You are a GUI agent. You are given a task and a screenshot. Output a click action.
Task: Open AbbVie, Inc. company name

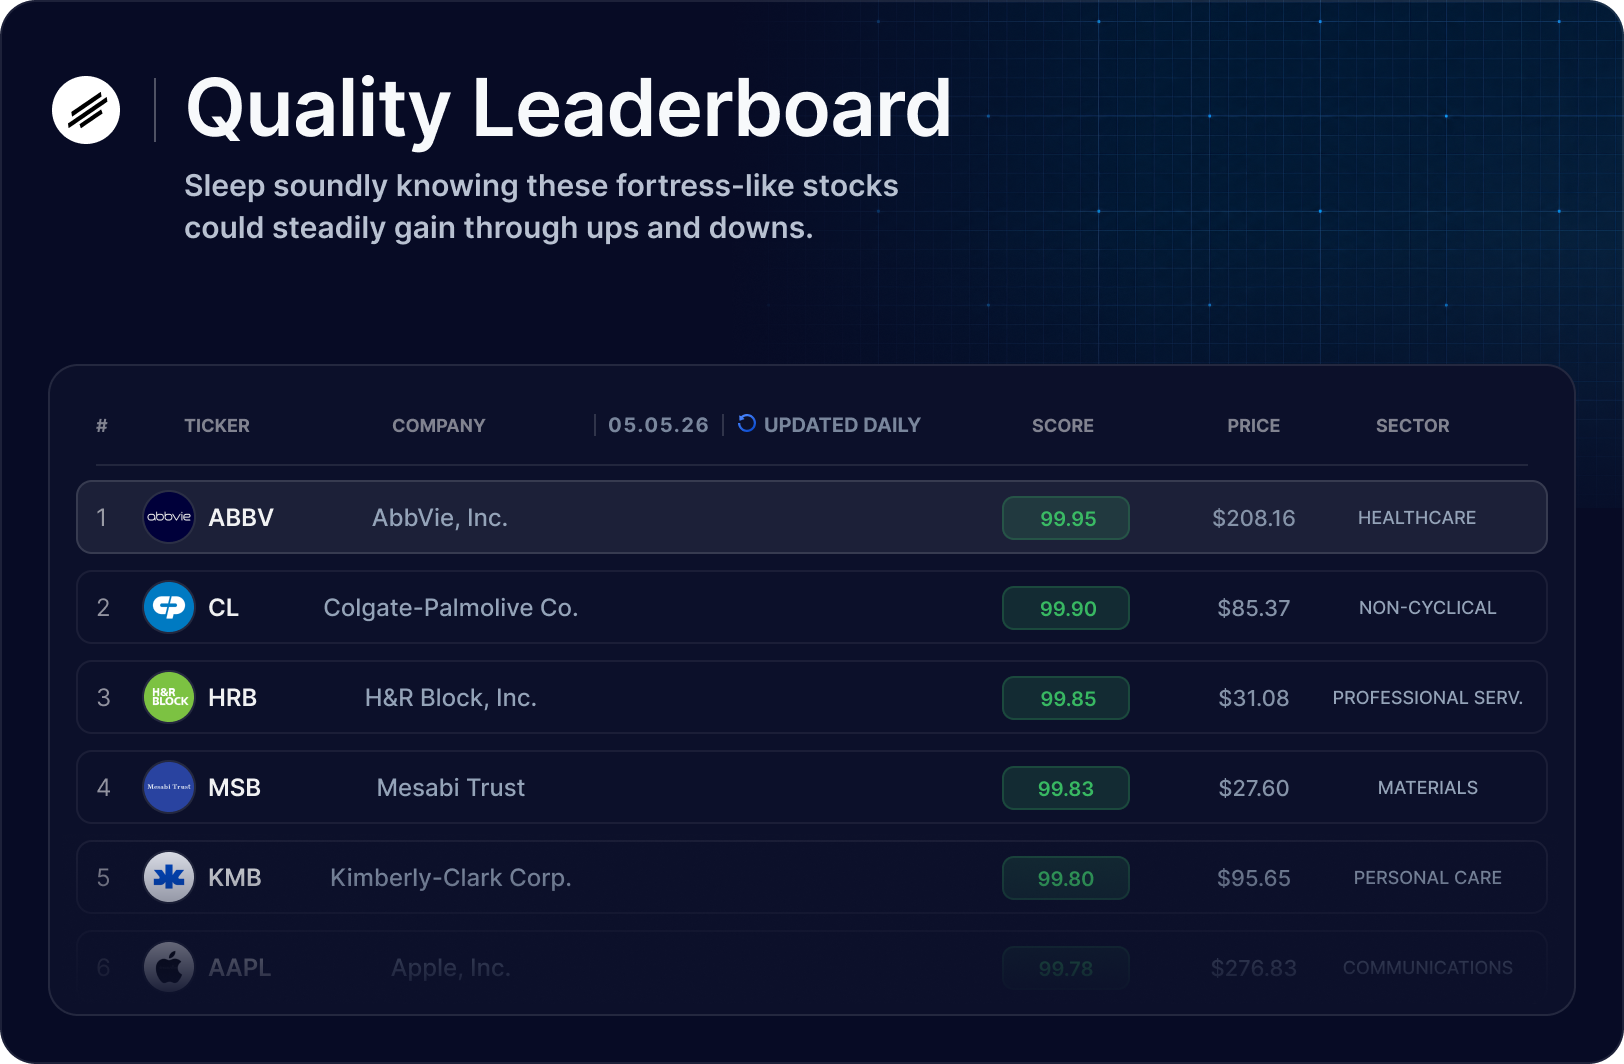pos(440,518)
